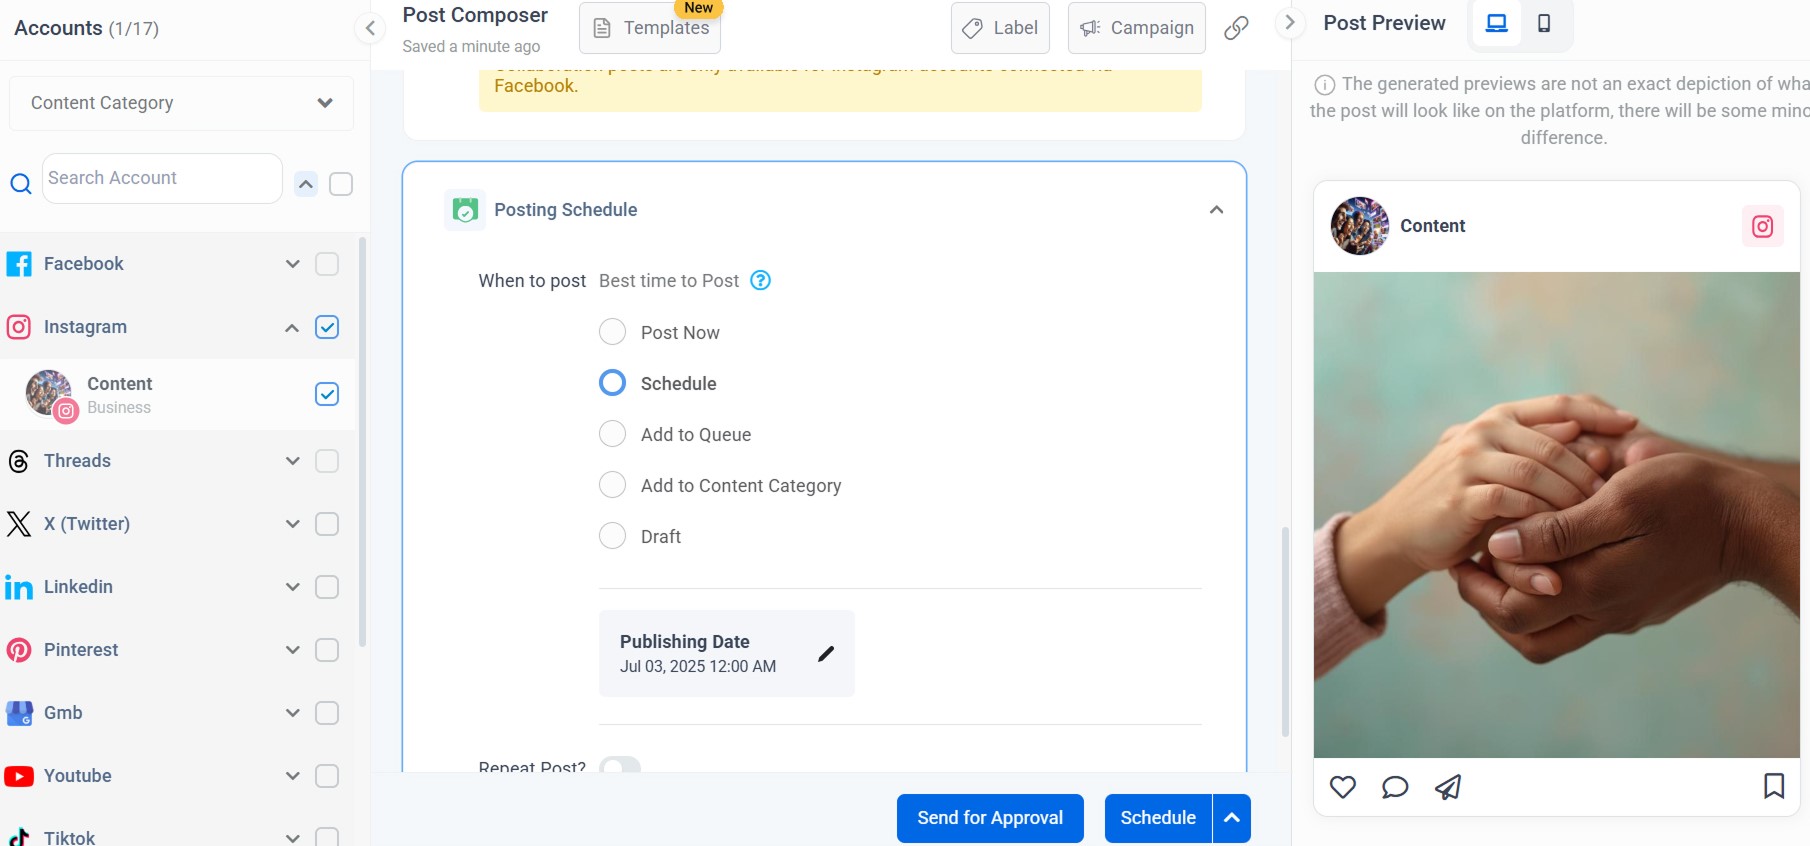
Task: Select the Schedule radio option
Action: point(612,383)
